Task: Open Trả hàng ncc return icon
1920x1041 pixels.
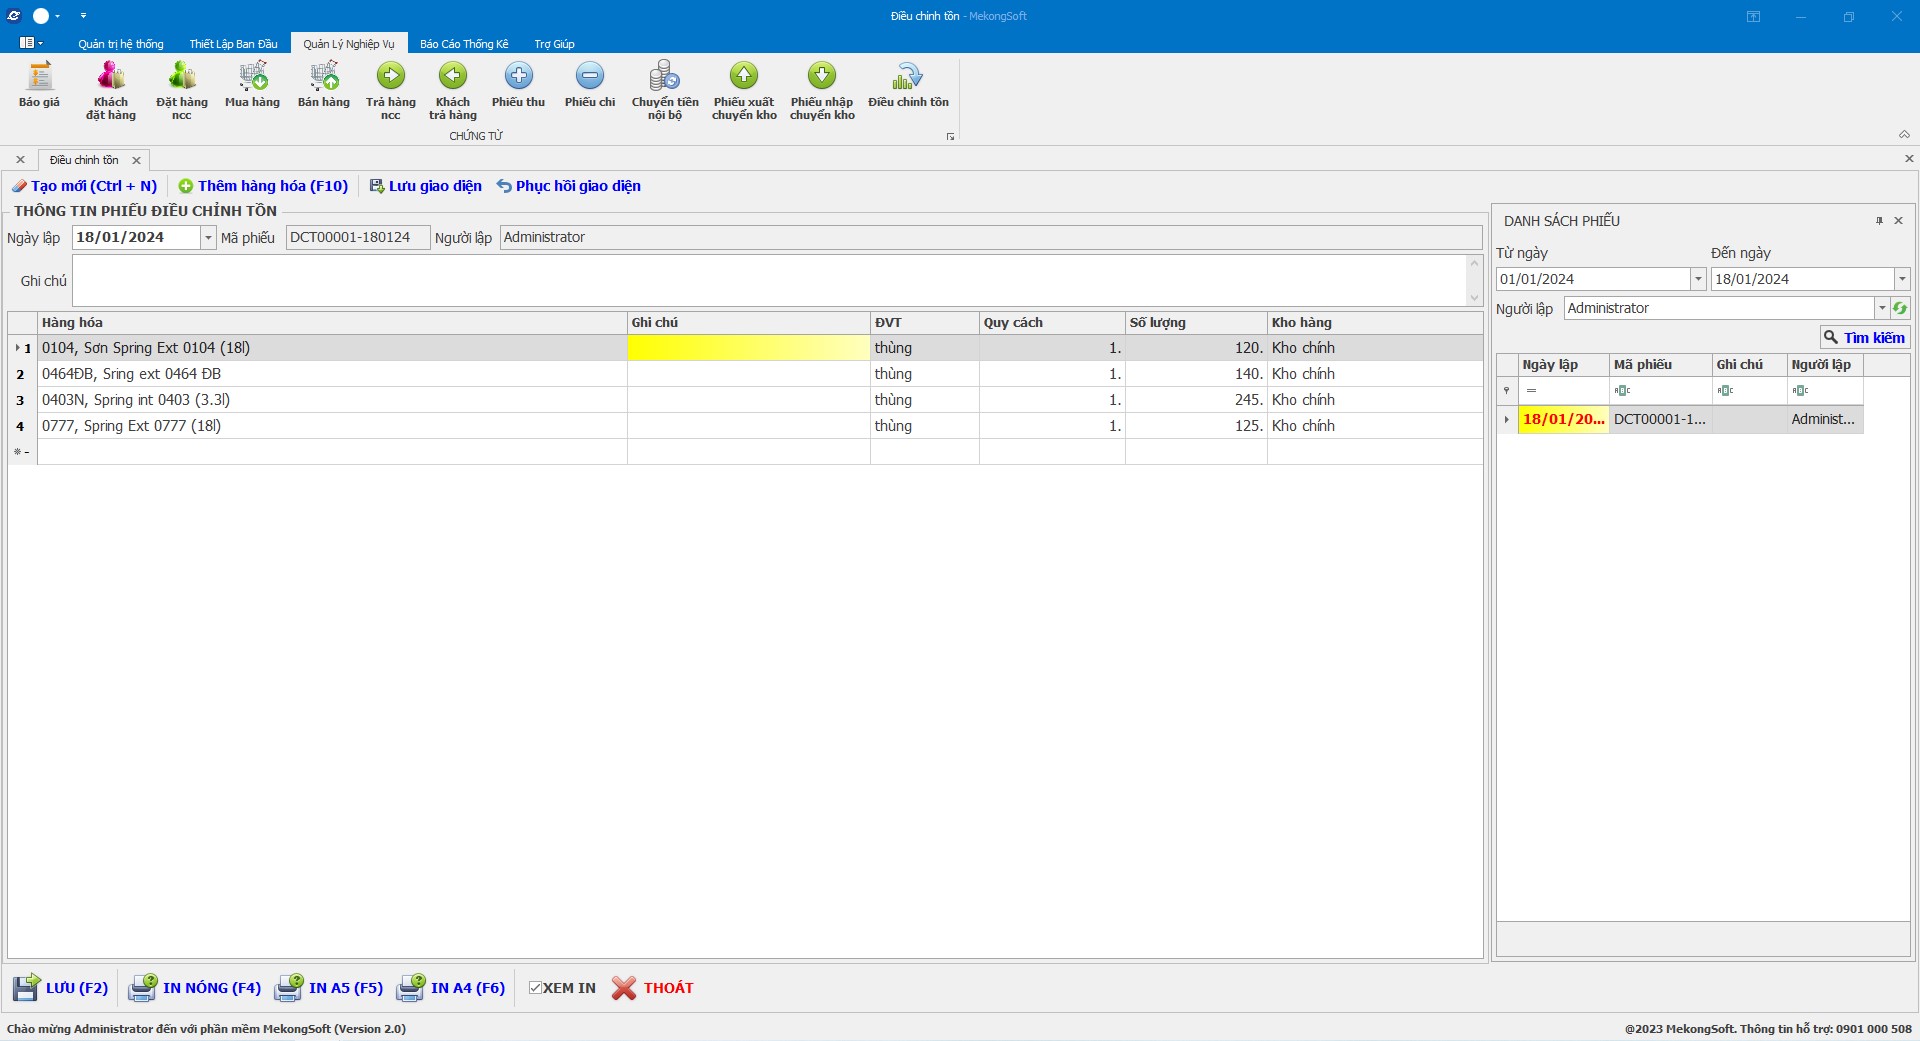Action: click(391, 91)
